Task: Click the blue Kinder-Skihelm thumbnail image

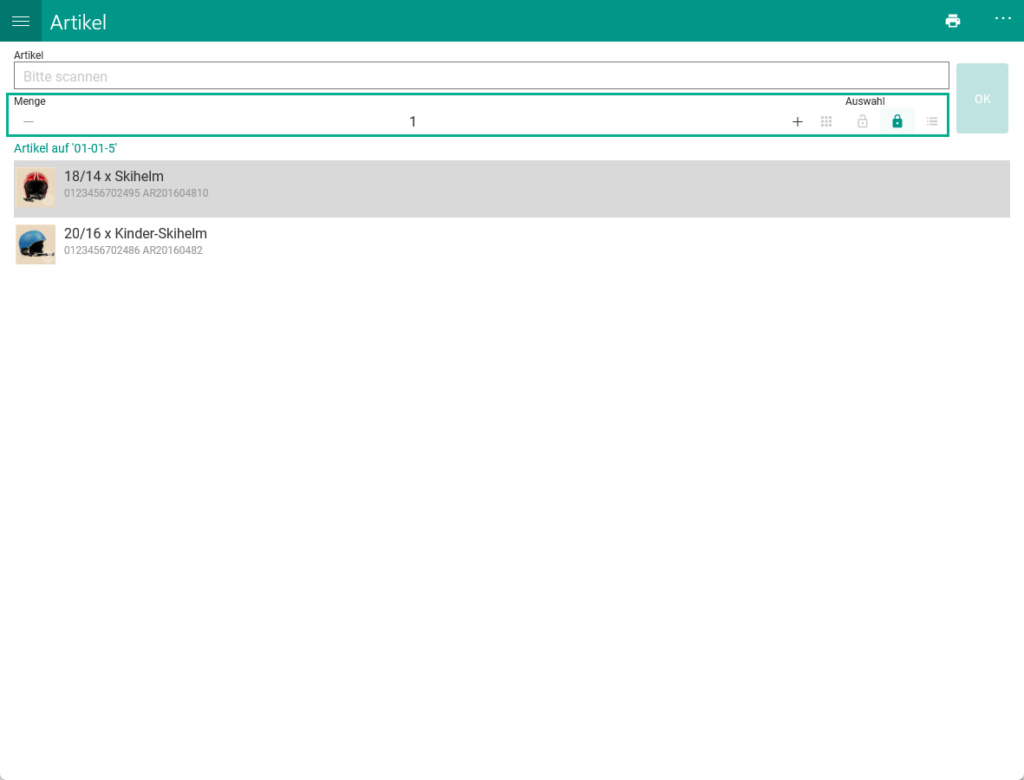Action: [36, 245]
